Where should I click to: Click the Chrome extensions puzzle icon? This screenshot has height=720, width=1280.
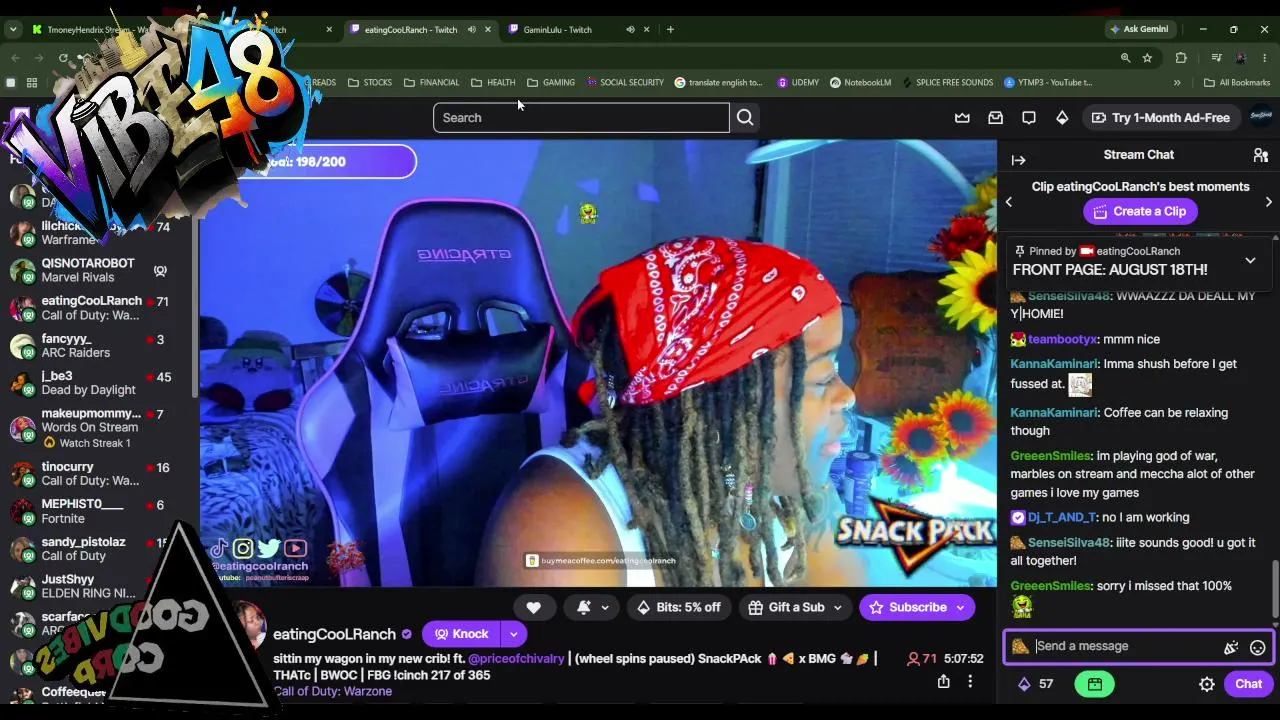tap(1181, 58)
